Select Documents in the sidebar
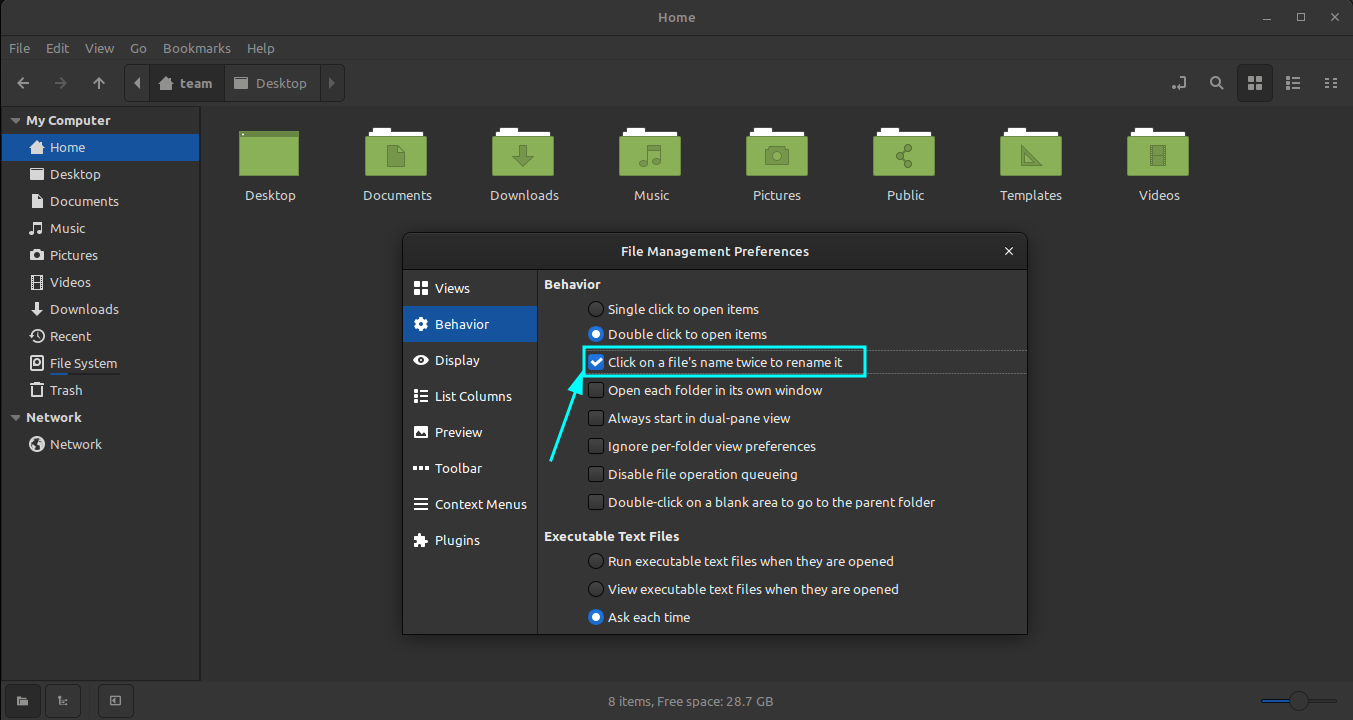This screenshot has height=720, width=1353. (x=100, y=201)
